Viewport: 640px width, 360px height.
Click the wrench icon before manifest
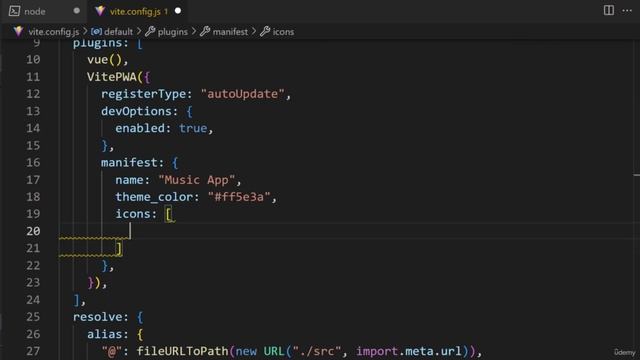(205, 31)
